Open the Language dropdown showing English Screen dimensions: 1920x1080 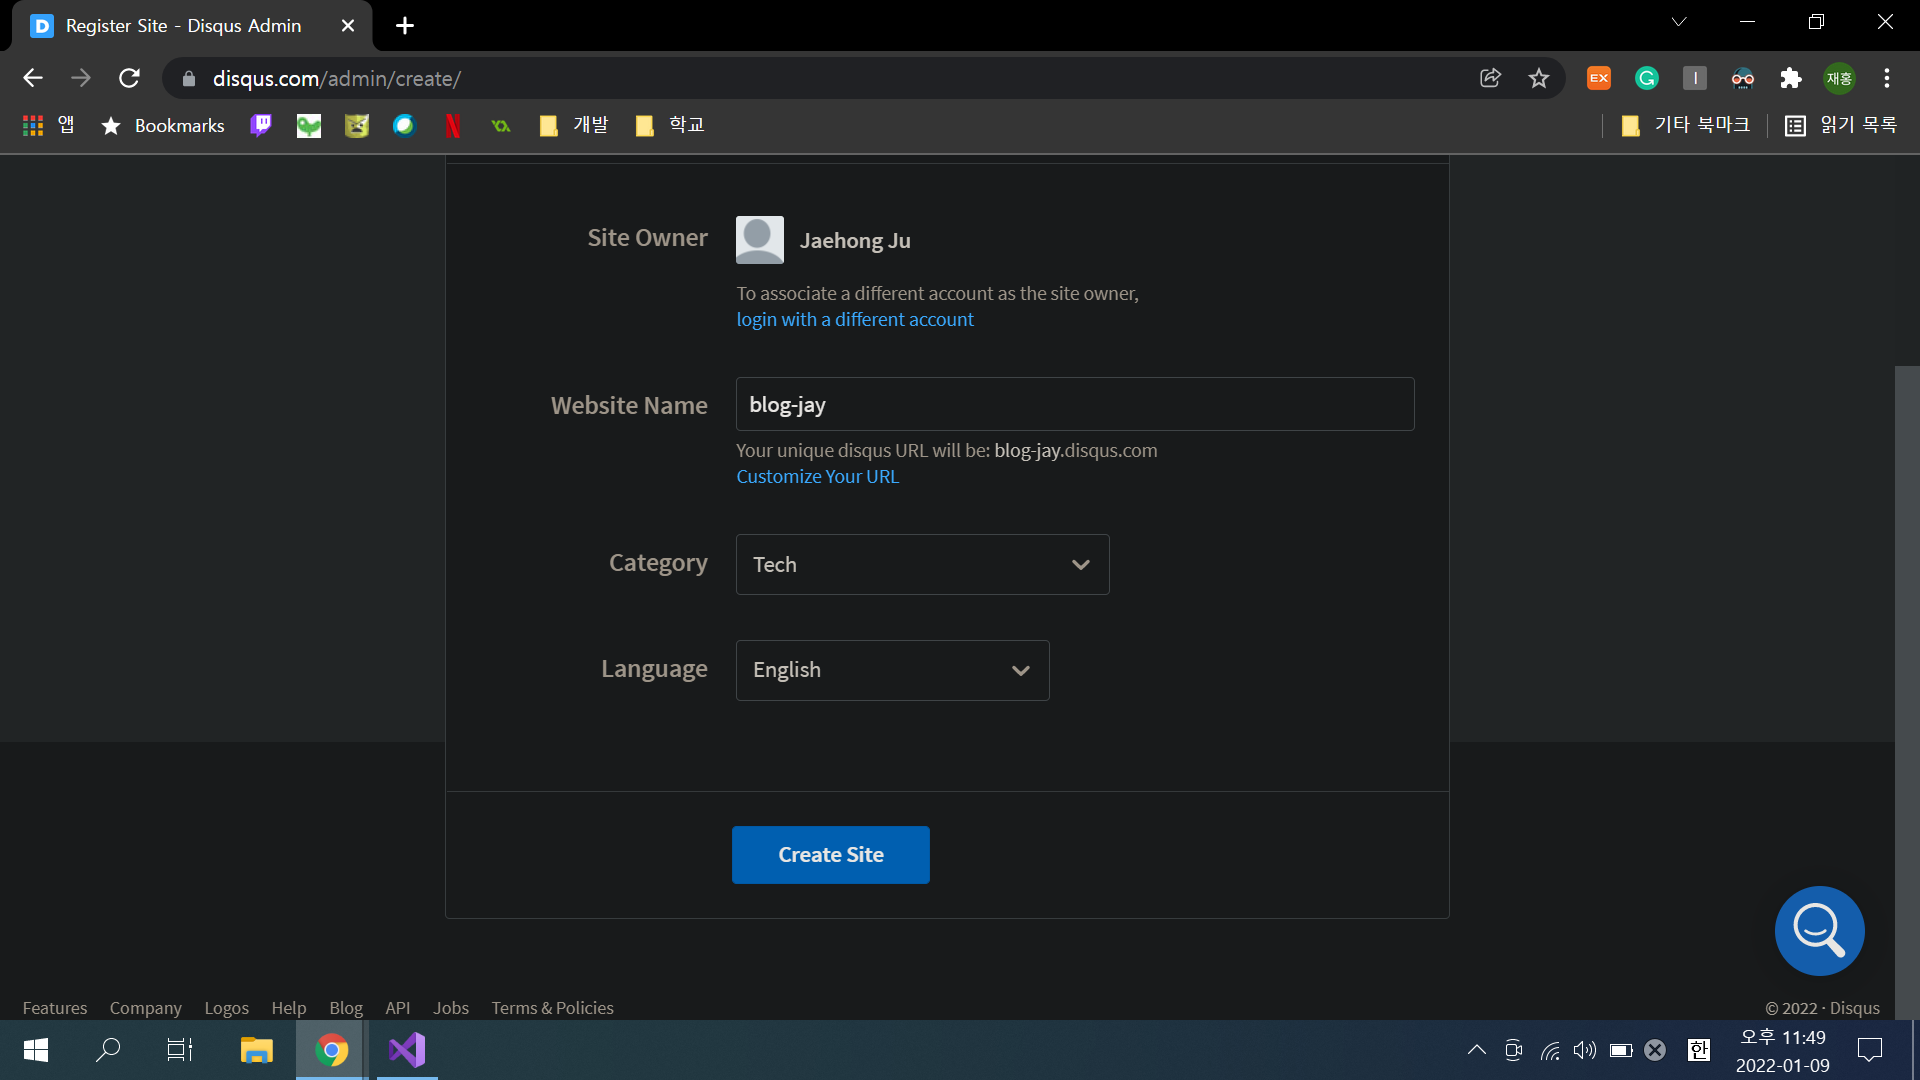(x=892, y=670)
